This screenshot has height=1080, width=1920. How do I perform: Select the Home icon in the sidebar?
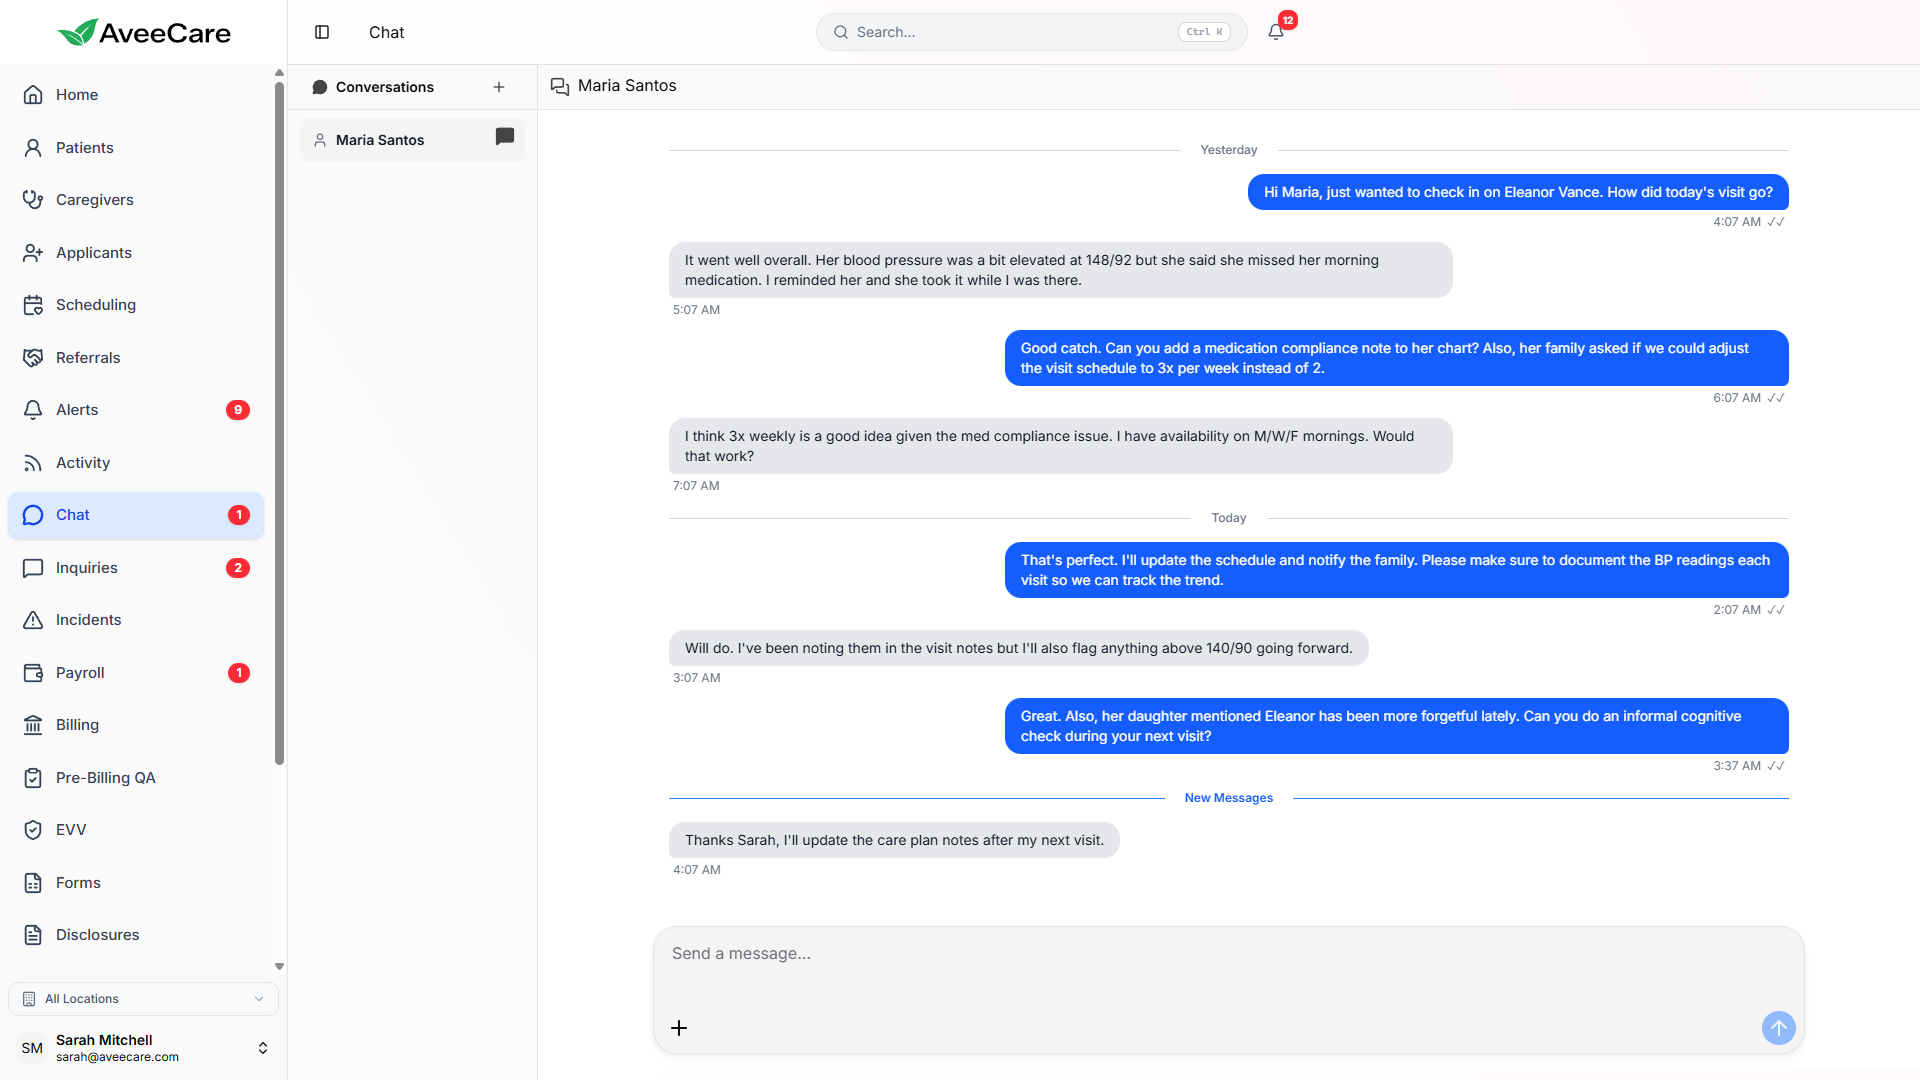pos(33,94)
